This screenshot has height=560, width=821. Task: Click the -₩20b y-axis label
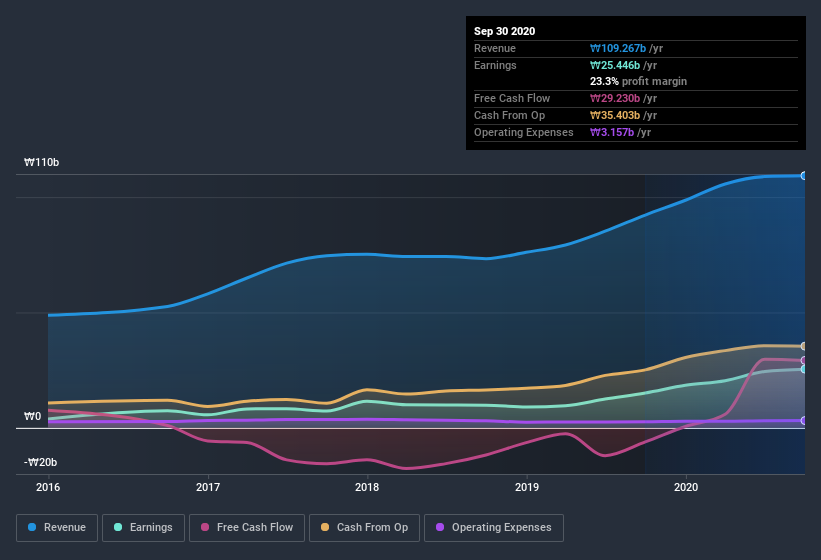click(40, 462)
